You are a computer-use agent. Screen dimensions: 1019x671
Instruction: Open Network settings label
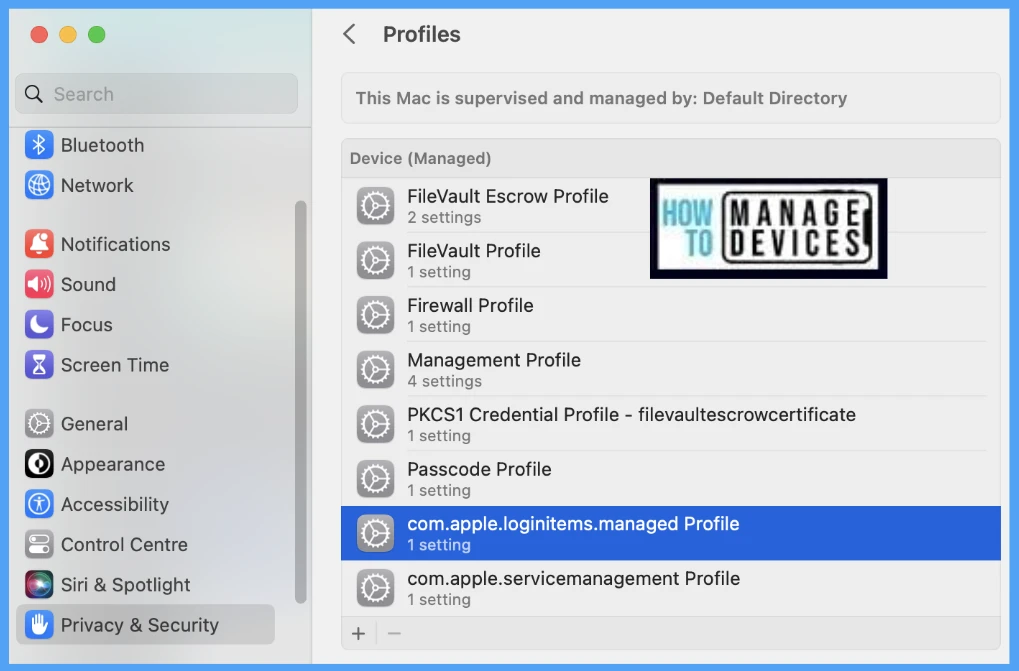click(x=97, y=185)
